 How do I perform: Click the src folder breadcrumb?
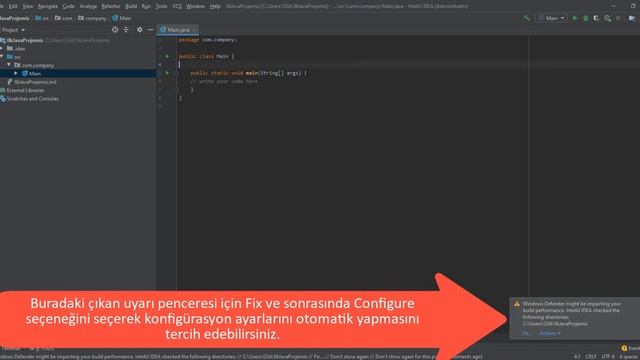coord(42,18)
